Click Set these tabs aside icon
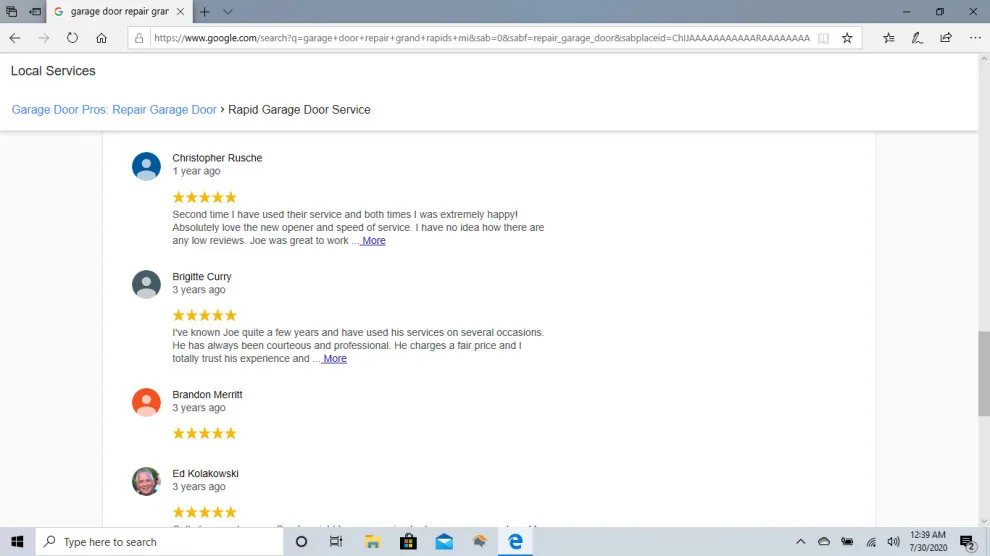The image size is (990, 556). pyautogui.click(x=35, y=11)
